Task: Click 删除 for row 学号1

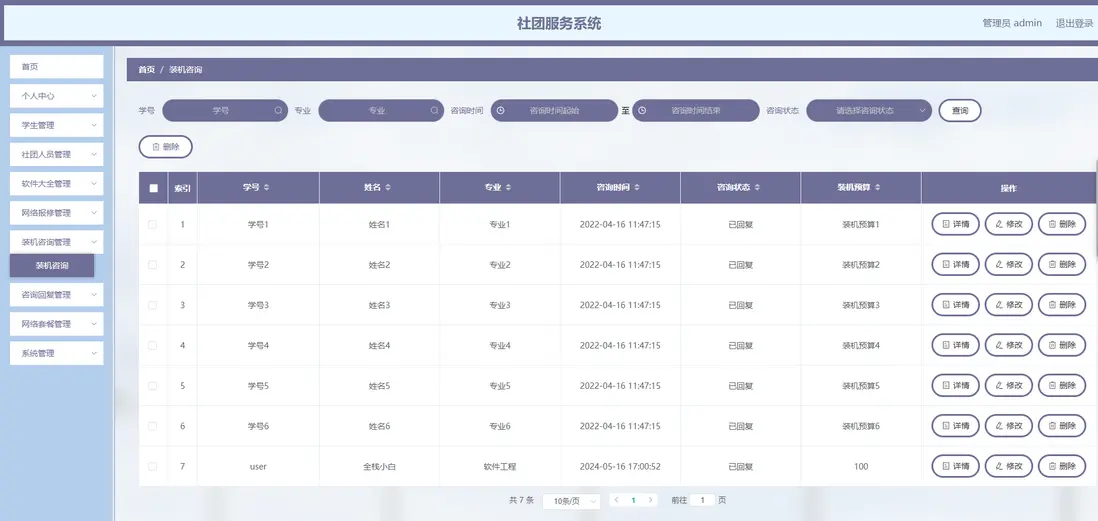Action: [1062, 224]
